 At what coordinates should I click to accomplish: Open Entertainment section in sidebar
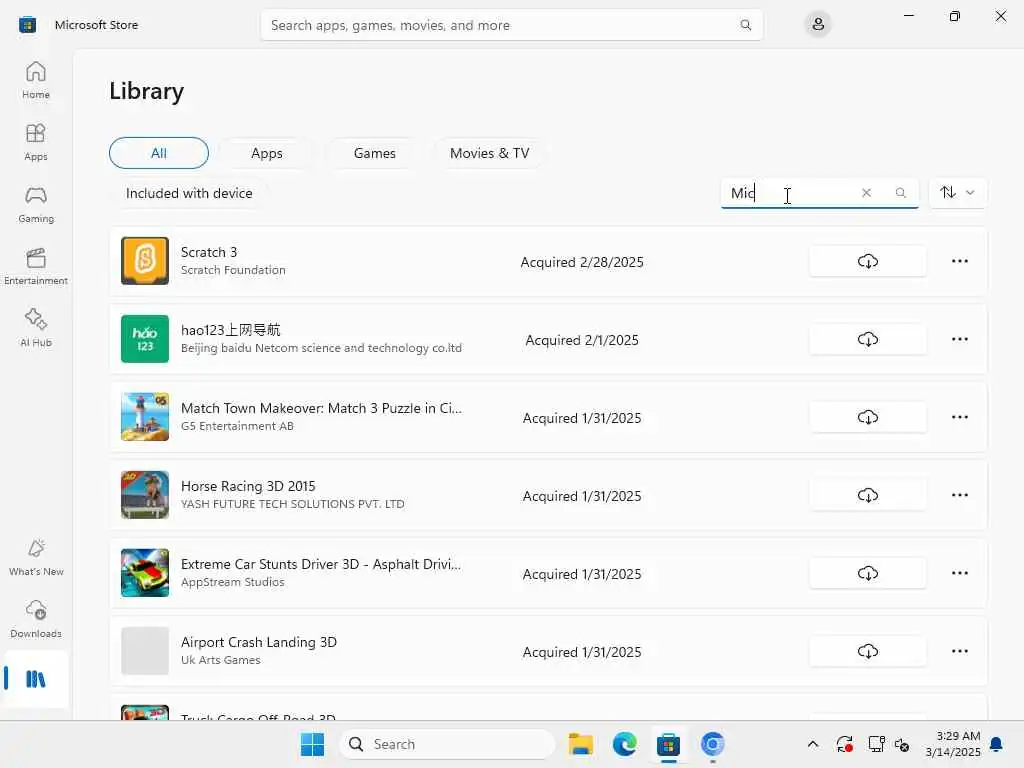click(36, 266)
